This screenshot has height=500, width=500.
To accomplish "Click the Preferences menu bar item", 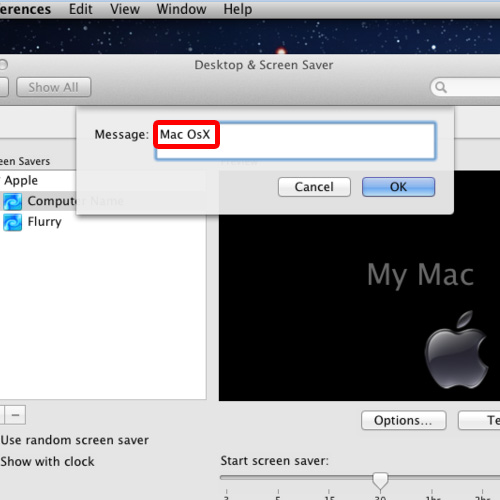I will pos(25,9).
